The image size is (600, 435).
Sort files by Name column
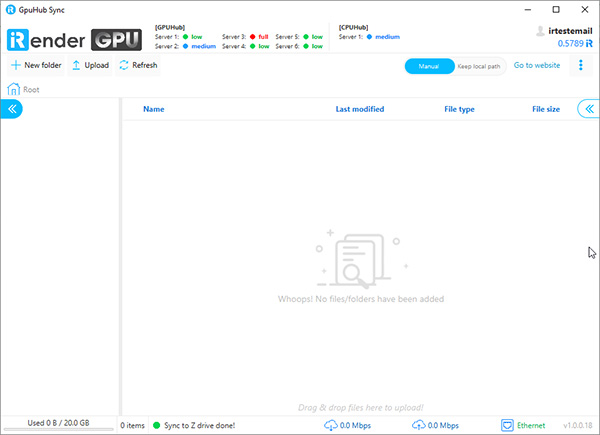click(154, 109)
